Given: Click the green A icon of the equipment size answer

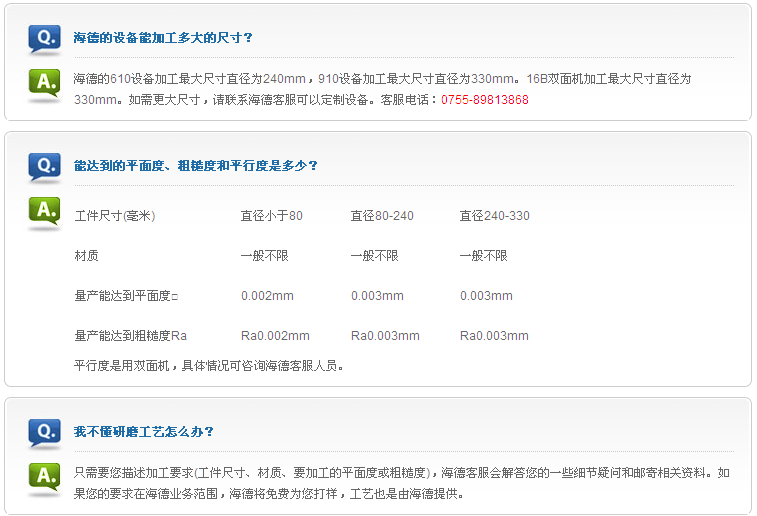Looking at the screenshot, I should point(44,85).
